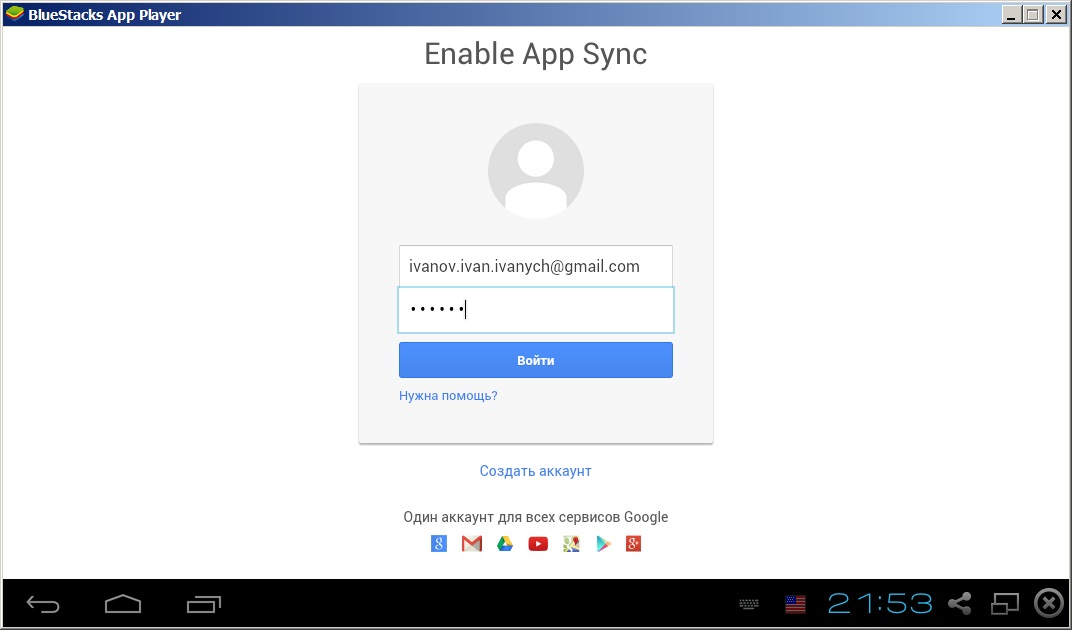Click the Google Play service icon
This screenshot has height=630, width=1072.
point(604,544)
